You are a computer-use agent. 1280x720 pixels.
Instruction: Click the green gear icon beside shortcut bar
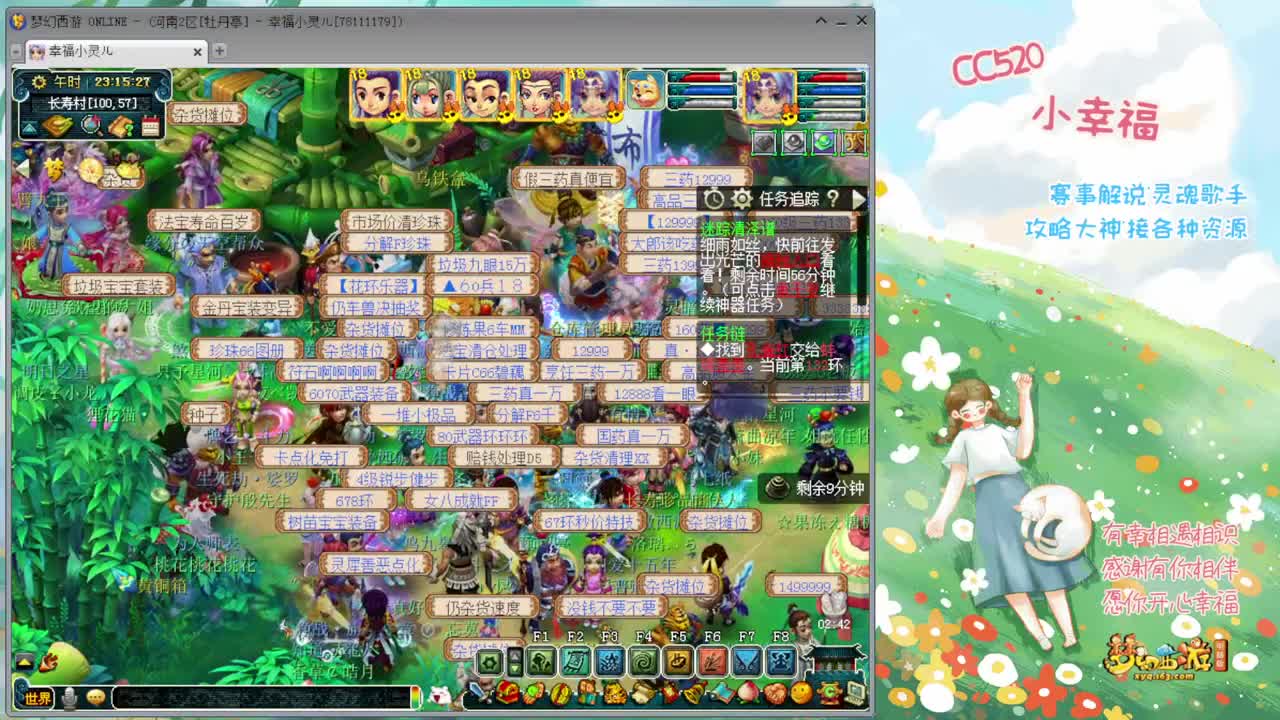(489, 662)
